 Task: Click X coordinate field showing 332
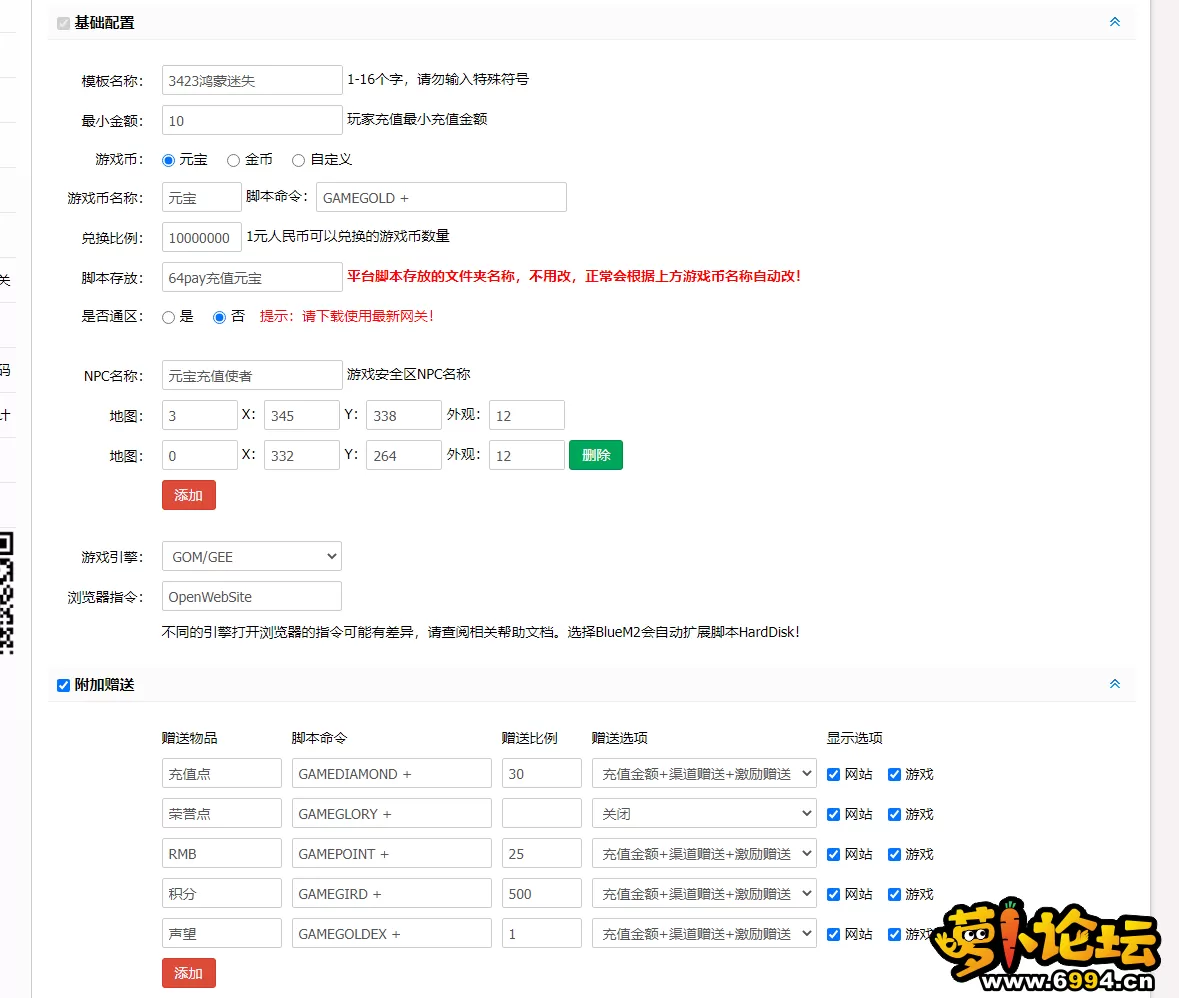pyautogui.click(x=302, y=455)
